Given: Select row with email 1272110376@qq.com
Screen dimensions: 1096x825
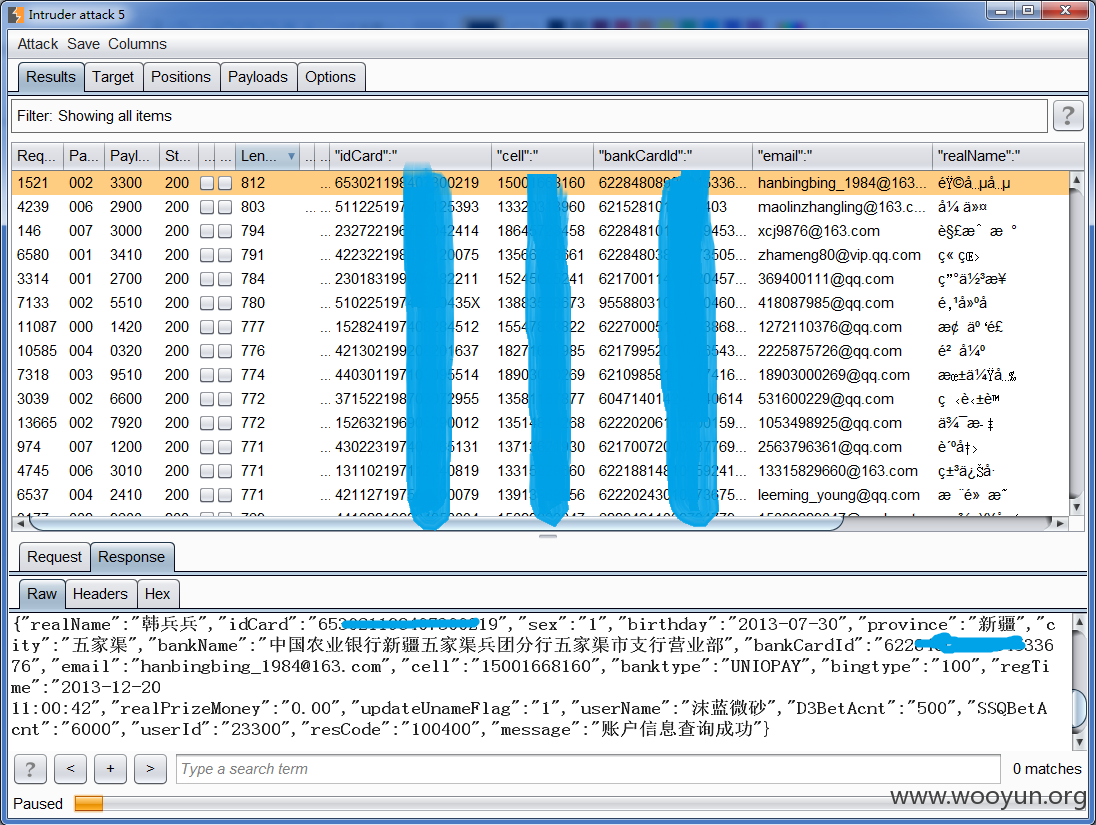Looking at the screenshot, I should point(540,327).
